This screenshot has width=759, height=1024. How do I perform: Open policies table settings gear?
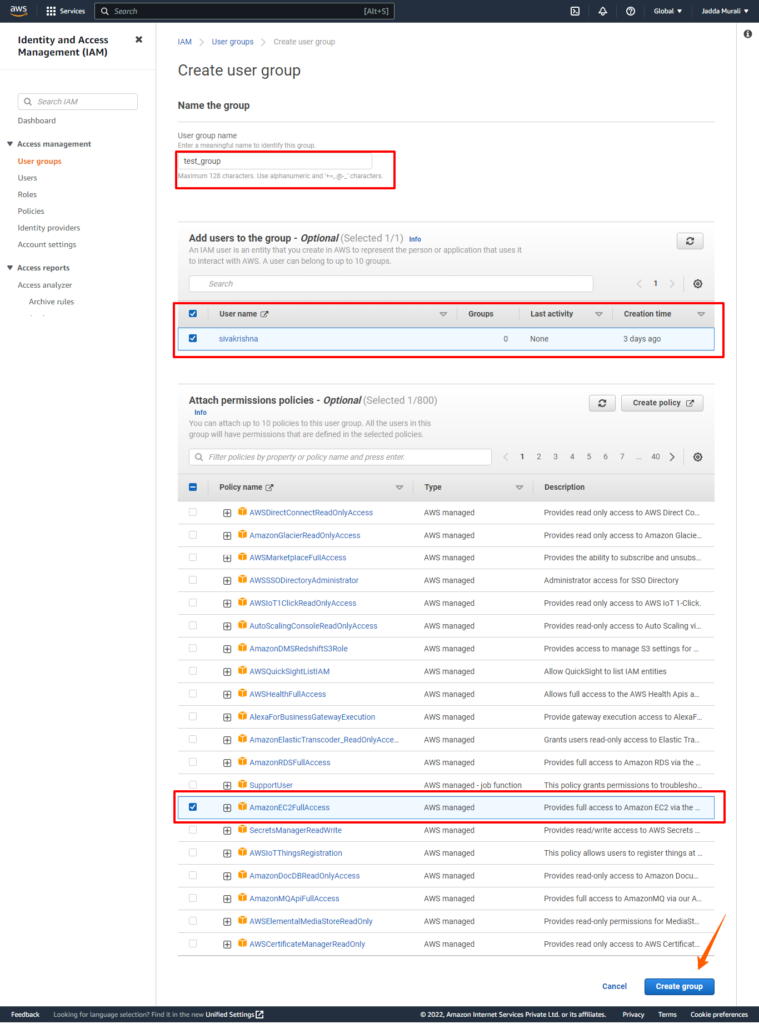(698, 457)
